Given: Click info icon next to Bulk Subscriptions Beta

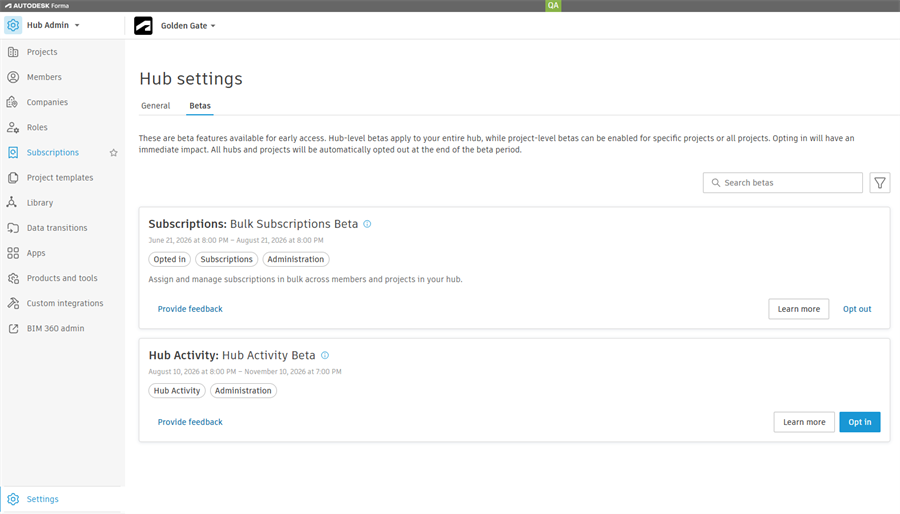Looking at the screenshot, I should (367, 224).
